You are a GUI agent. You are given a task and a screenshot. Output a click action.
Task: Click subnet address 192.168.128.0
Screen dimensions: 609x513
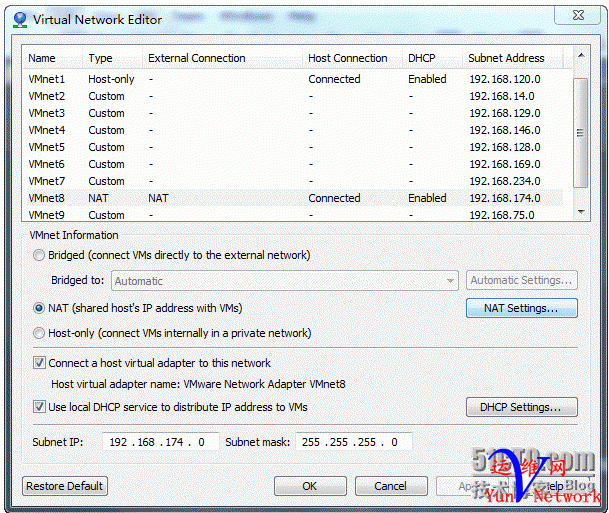click(505, 147)
